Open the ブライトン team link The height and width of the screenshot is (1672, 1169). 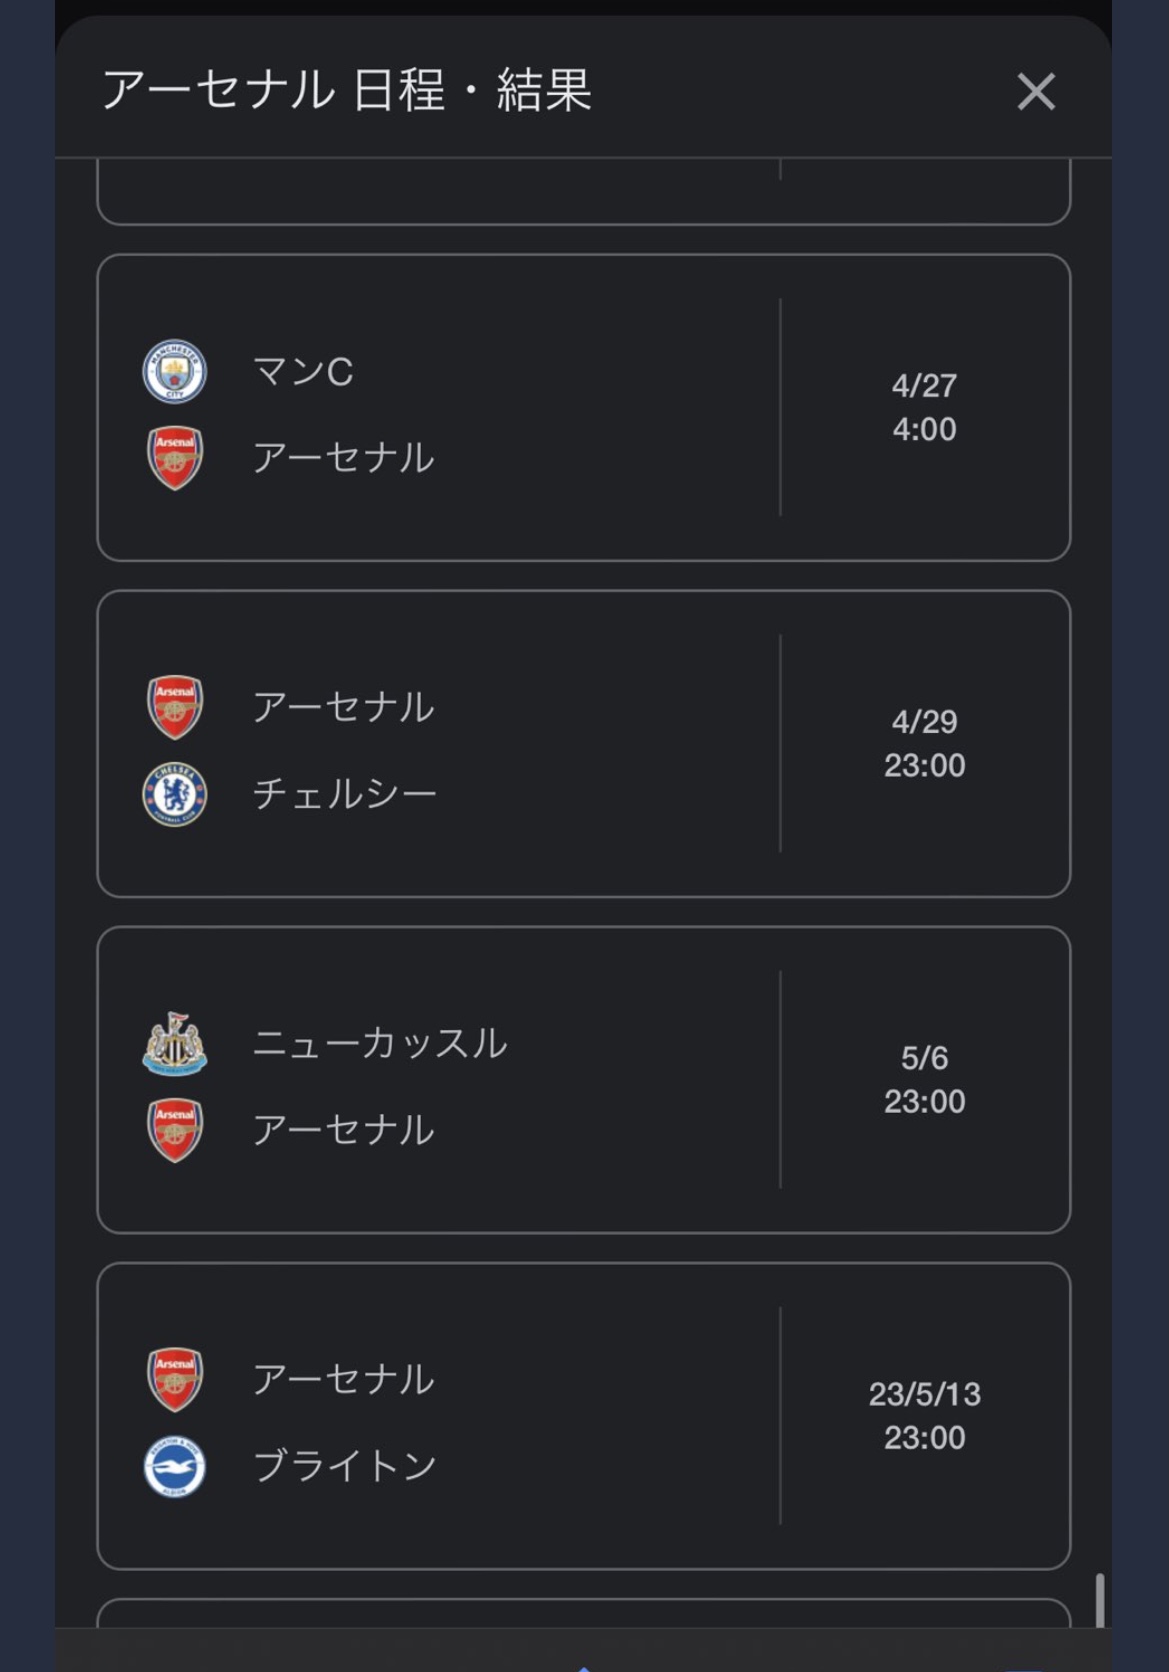(x=344, y=1466)
